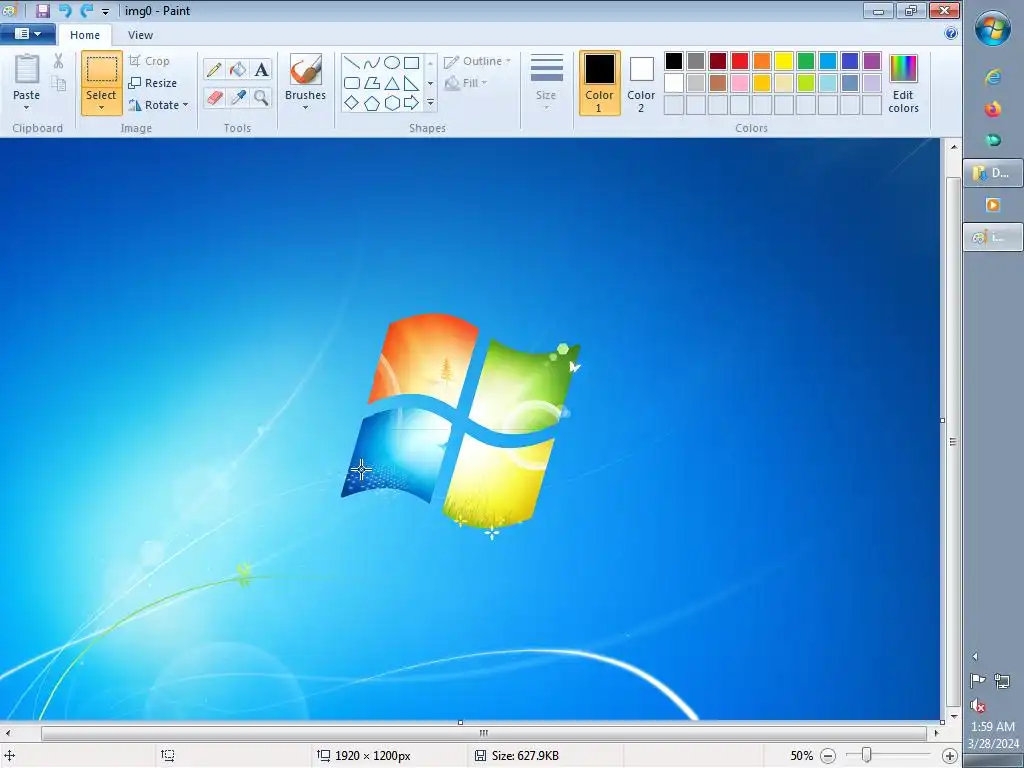Click the Copy icon in Clipboard group

[x=59, y=83]
